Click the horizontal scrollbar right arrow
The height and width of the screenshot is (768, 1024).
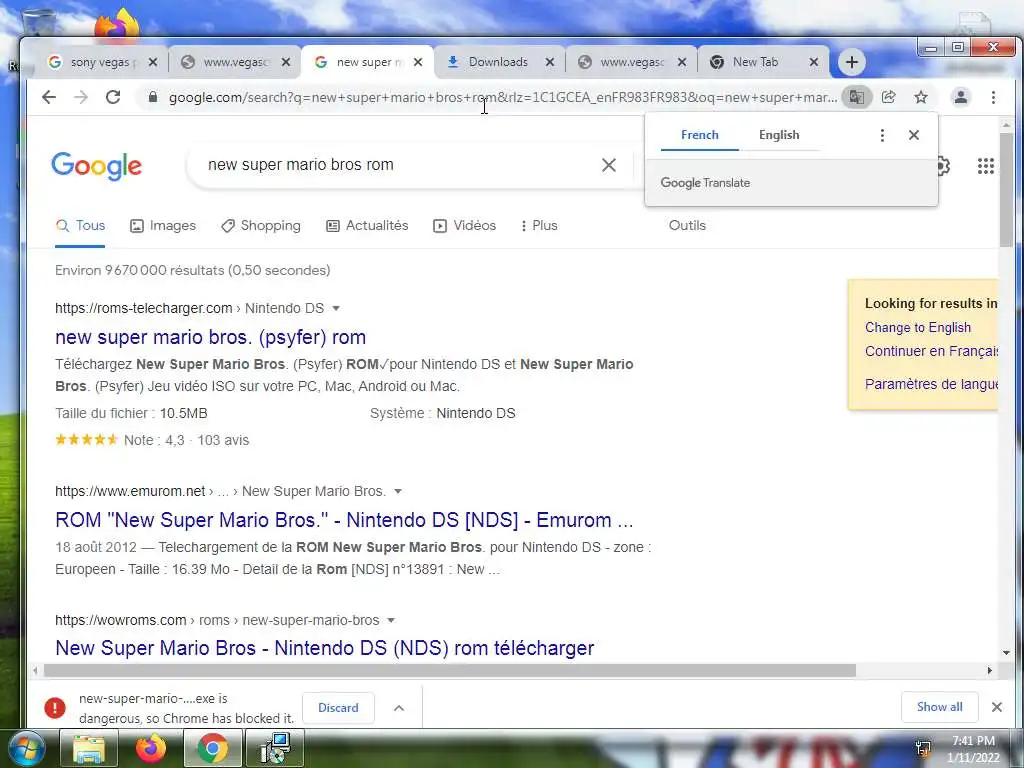pyautogui.click(x=989, y=671)
